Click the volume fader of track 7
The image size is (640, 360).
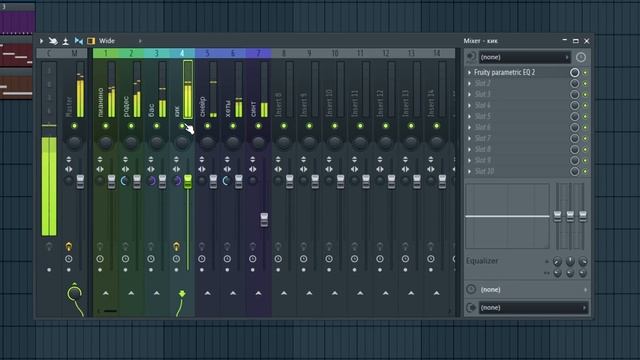[264, 219]
